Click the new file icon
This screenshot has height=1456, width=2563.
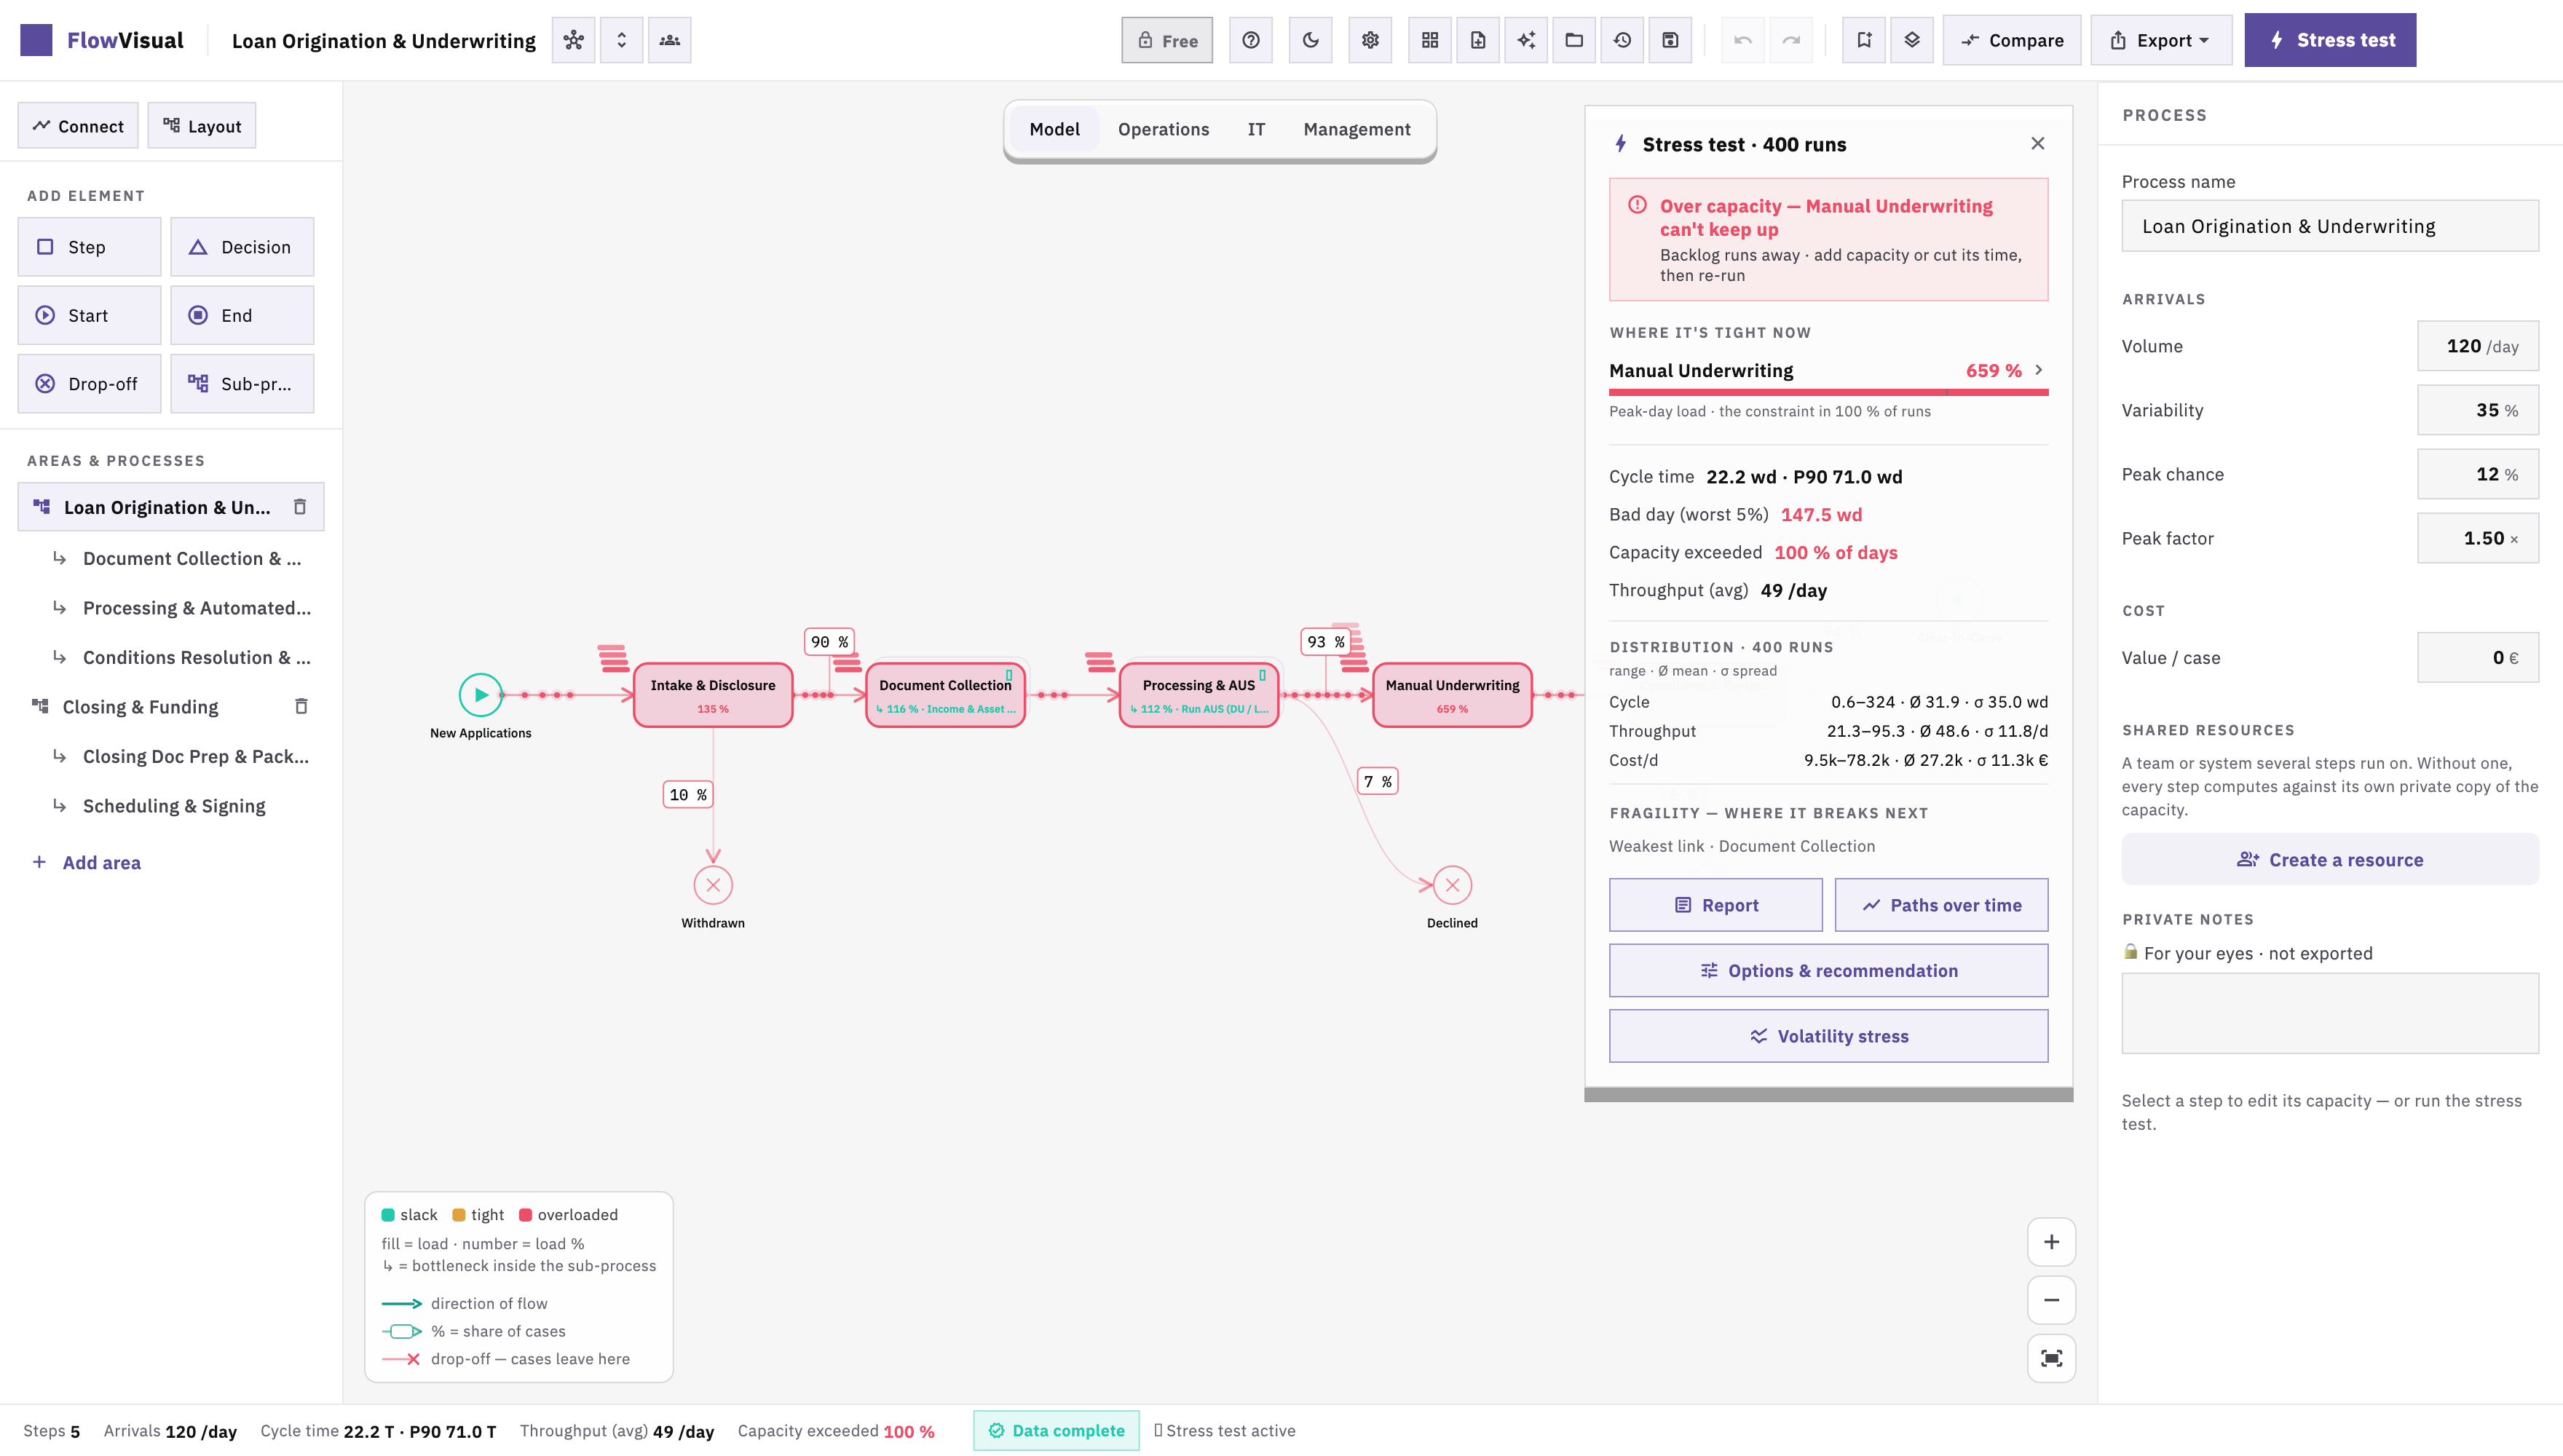pyautogui.click(x=1478, y=40)
